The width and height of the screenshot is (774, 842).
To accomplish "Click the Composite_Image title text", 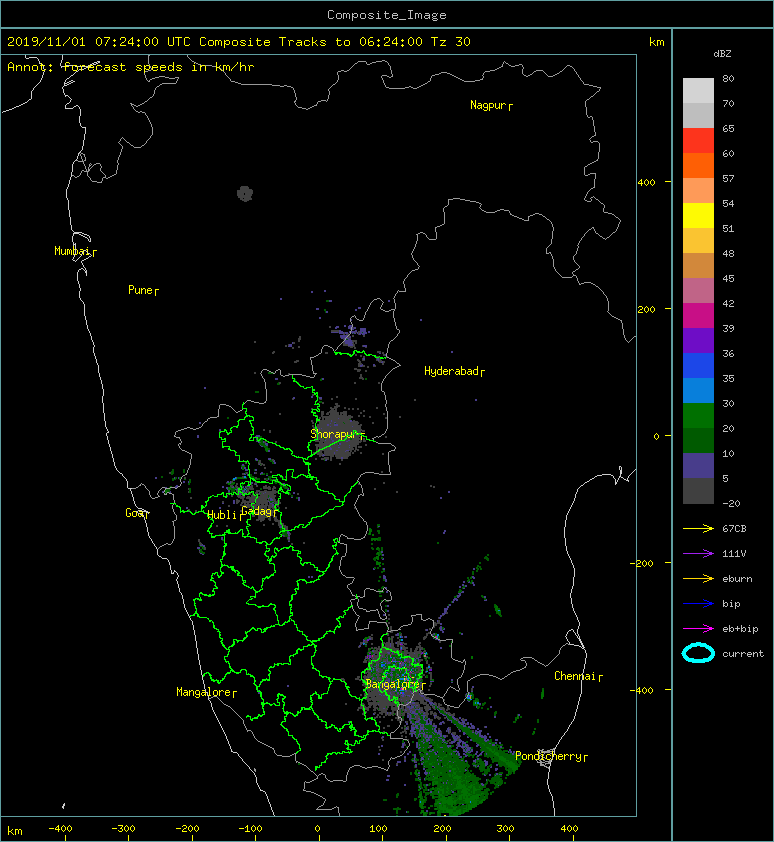I will pyautogui.click(x=387, y=15).
